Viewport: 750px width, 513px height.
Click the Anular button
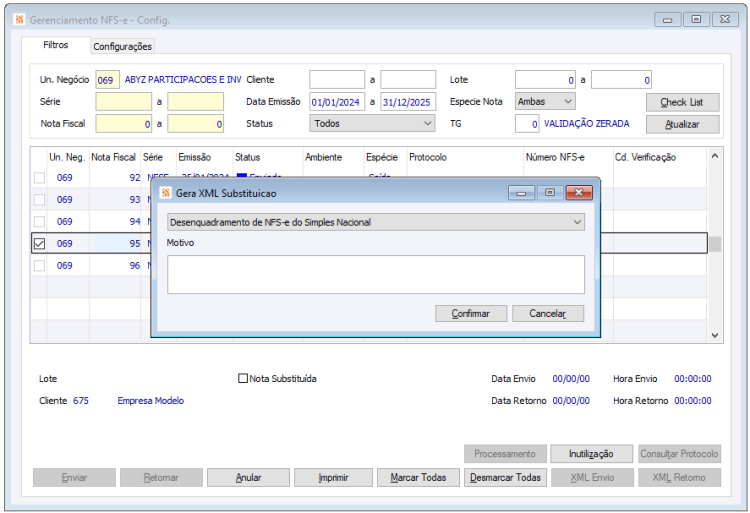(248, 477)
